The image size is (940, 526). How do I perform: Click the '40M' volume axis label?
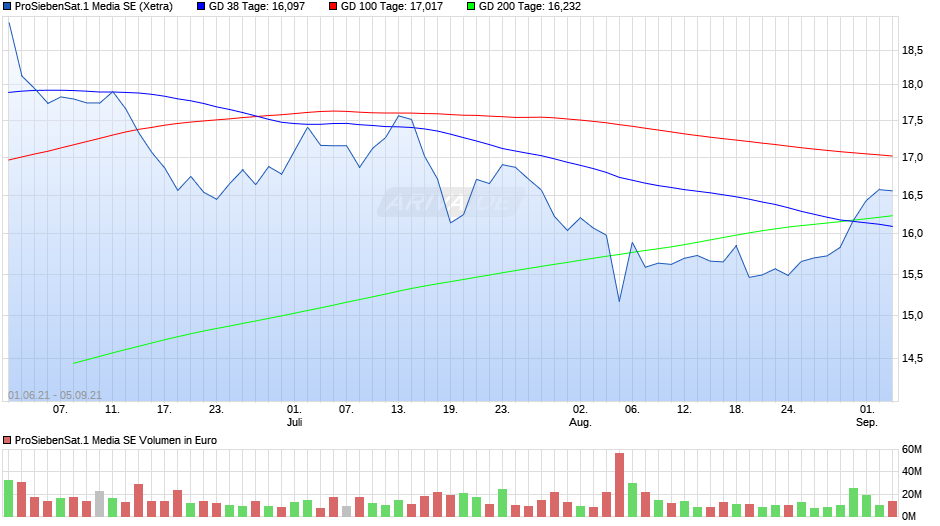click(912, 472)
